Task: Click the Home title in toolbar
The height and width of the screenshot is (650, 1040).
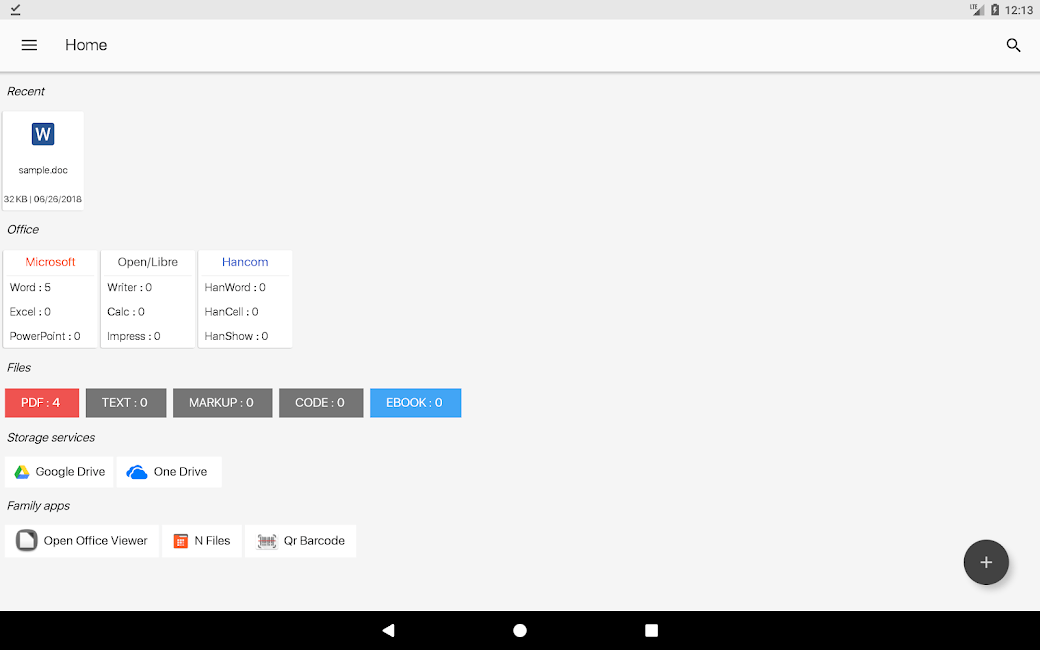Action: pos(86,45)
